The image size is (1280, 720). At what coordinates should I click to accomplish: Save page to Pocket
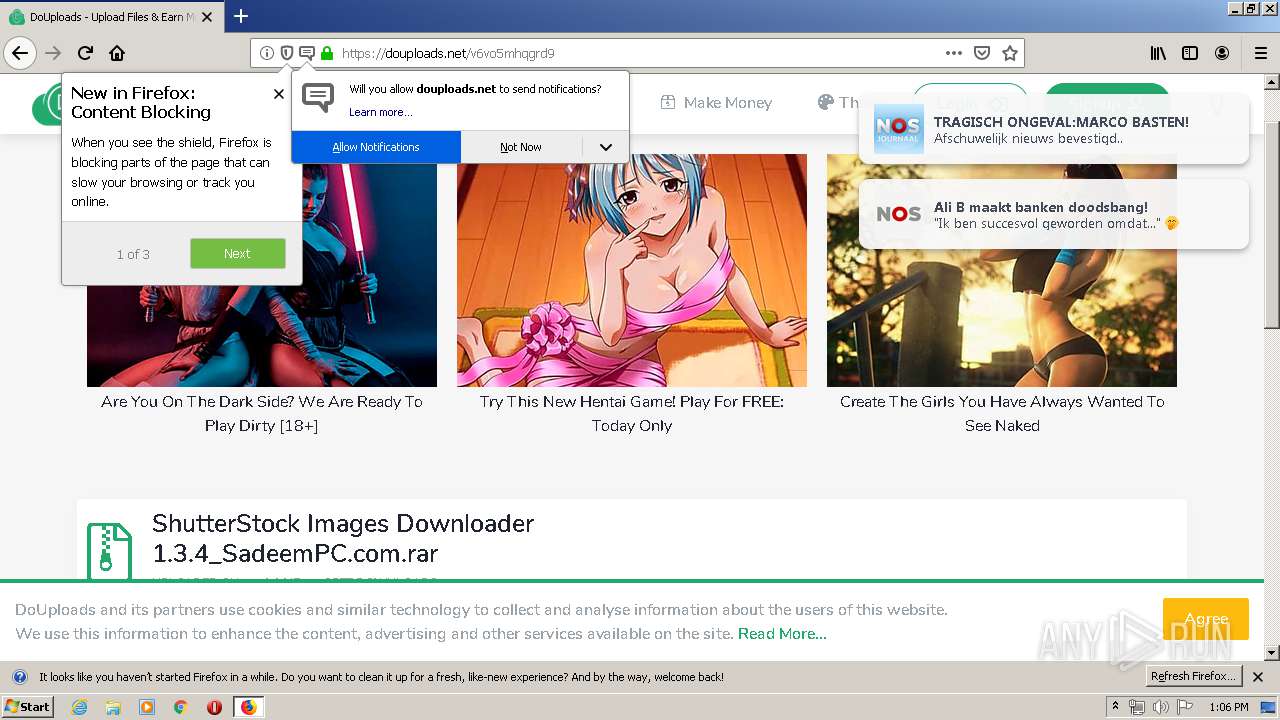click(982, 53)
